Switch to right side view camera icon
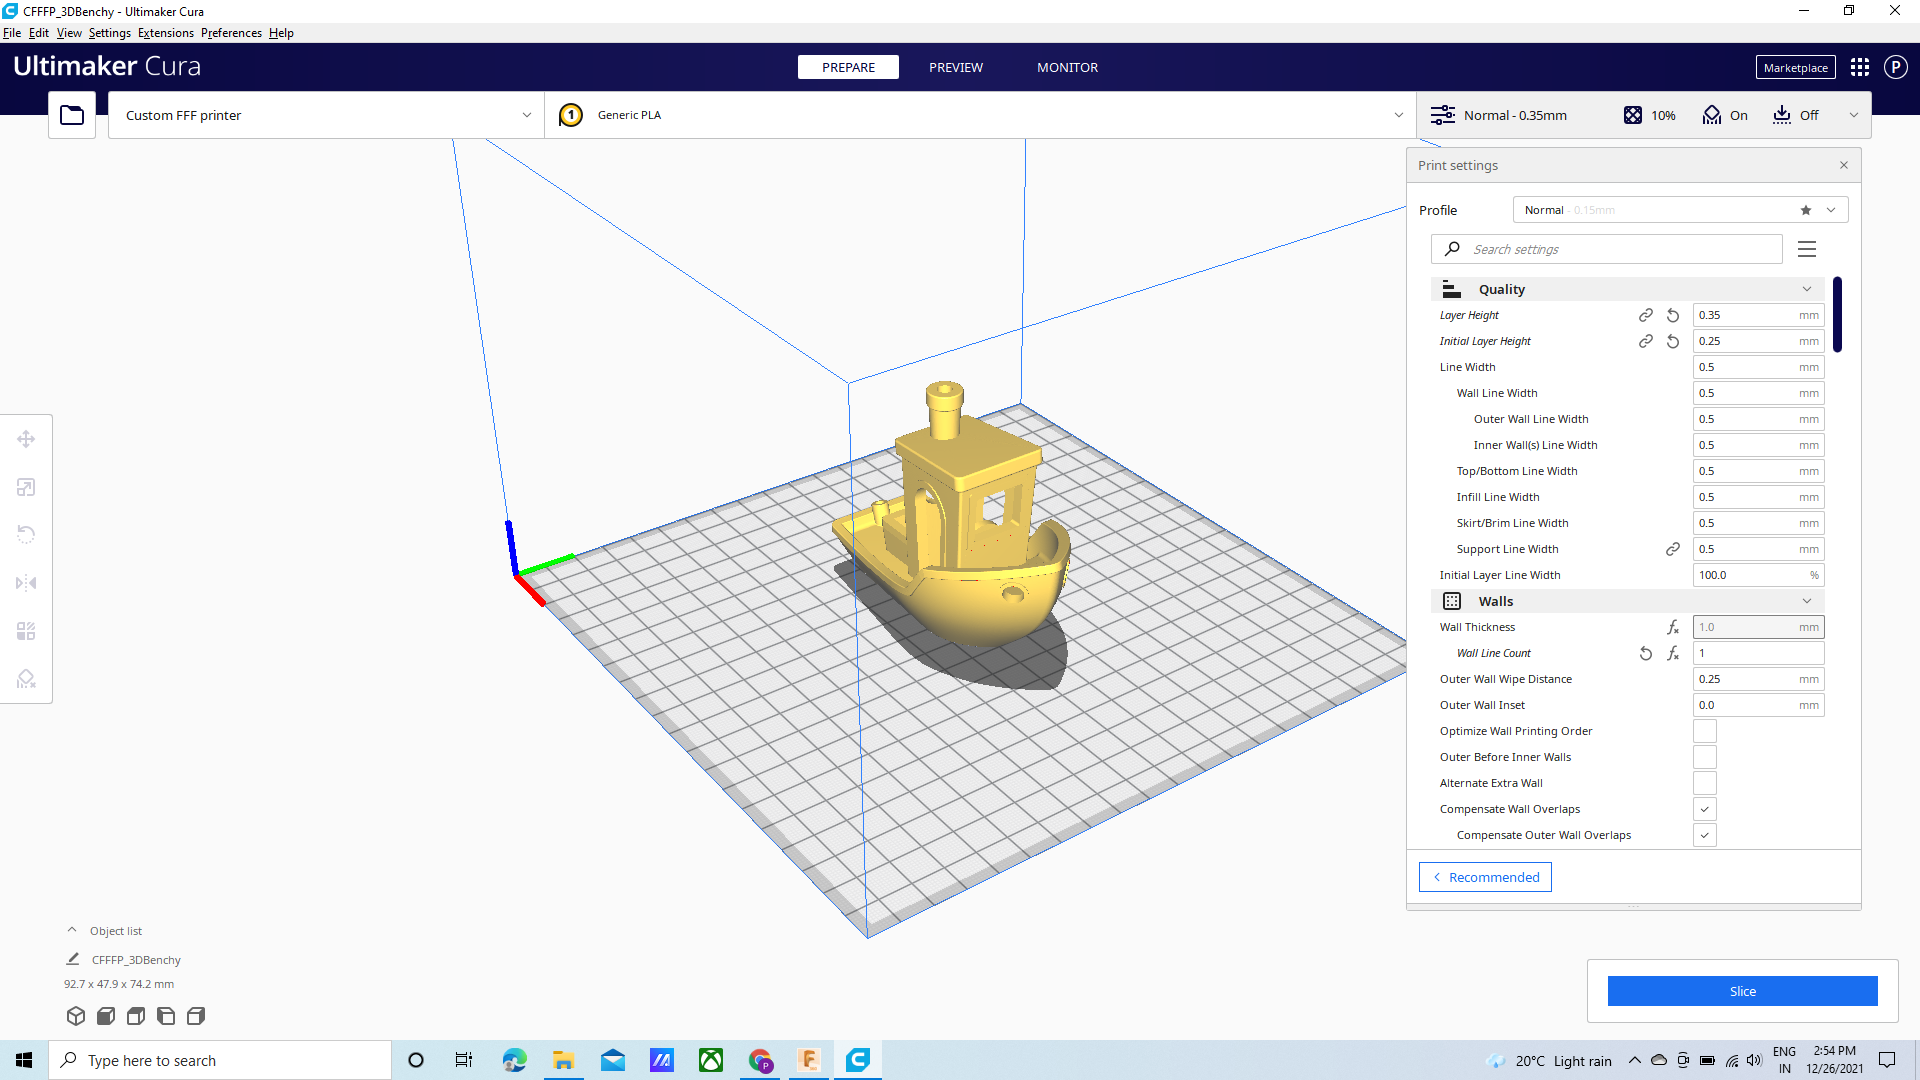 point(196,1016)
